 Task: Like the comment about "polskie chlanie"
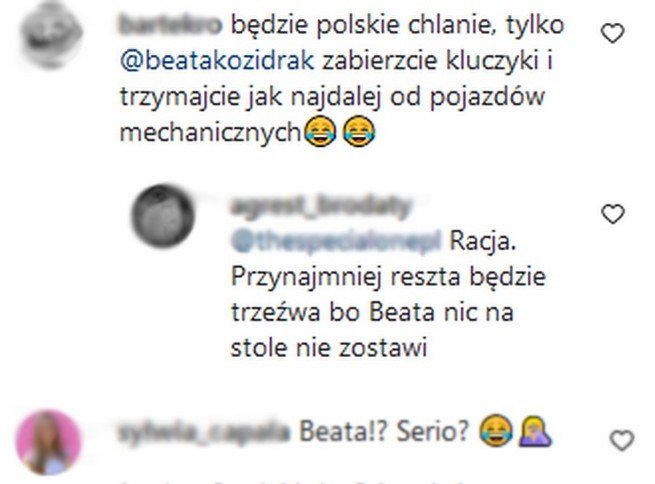pos(612,33)
